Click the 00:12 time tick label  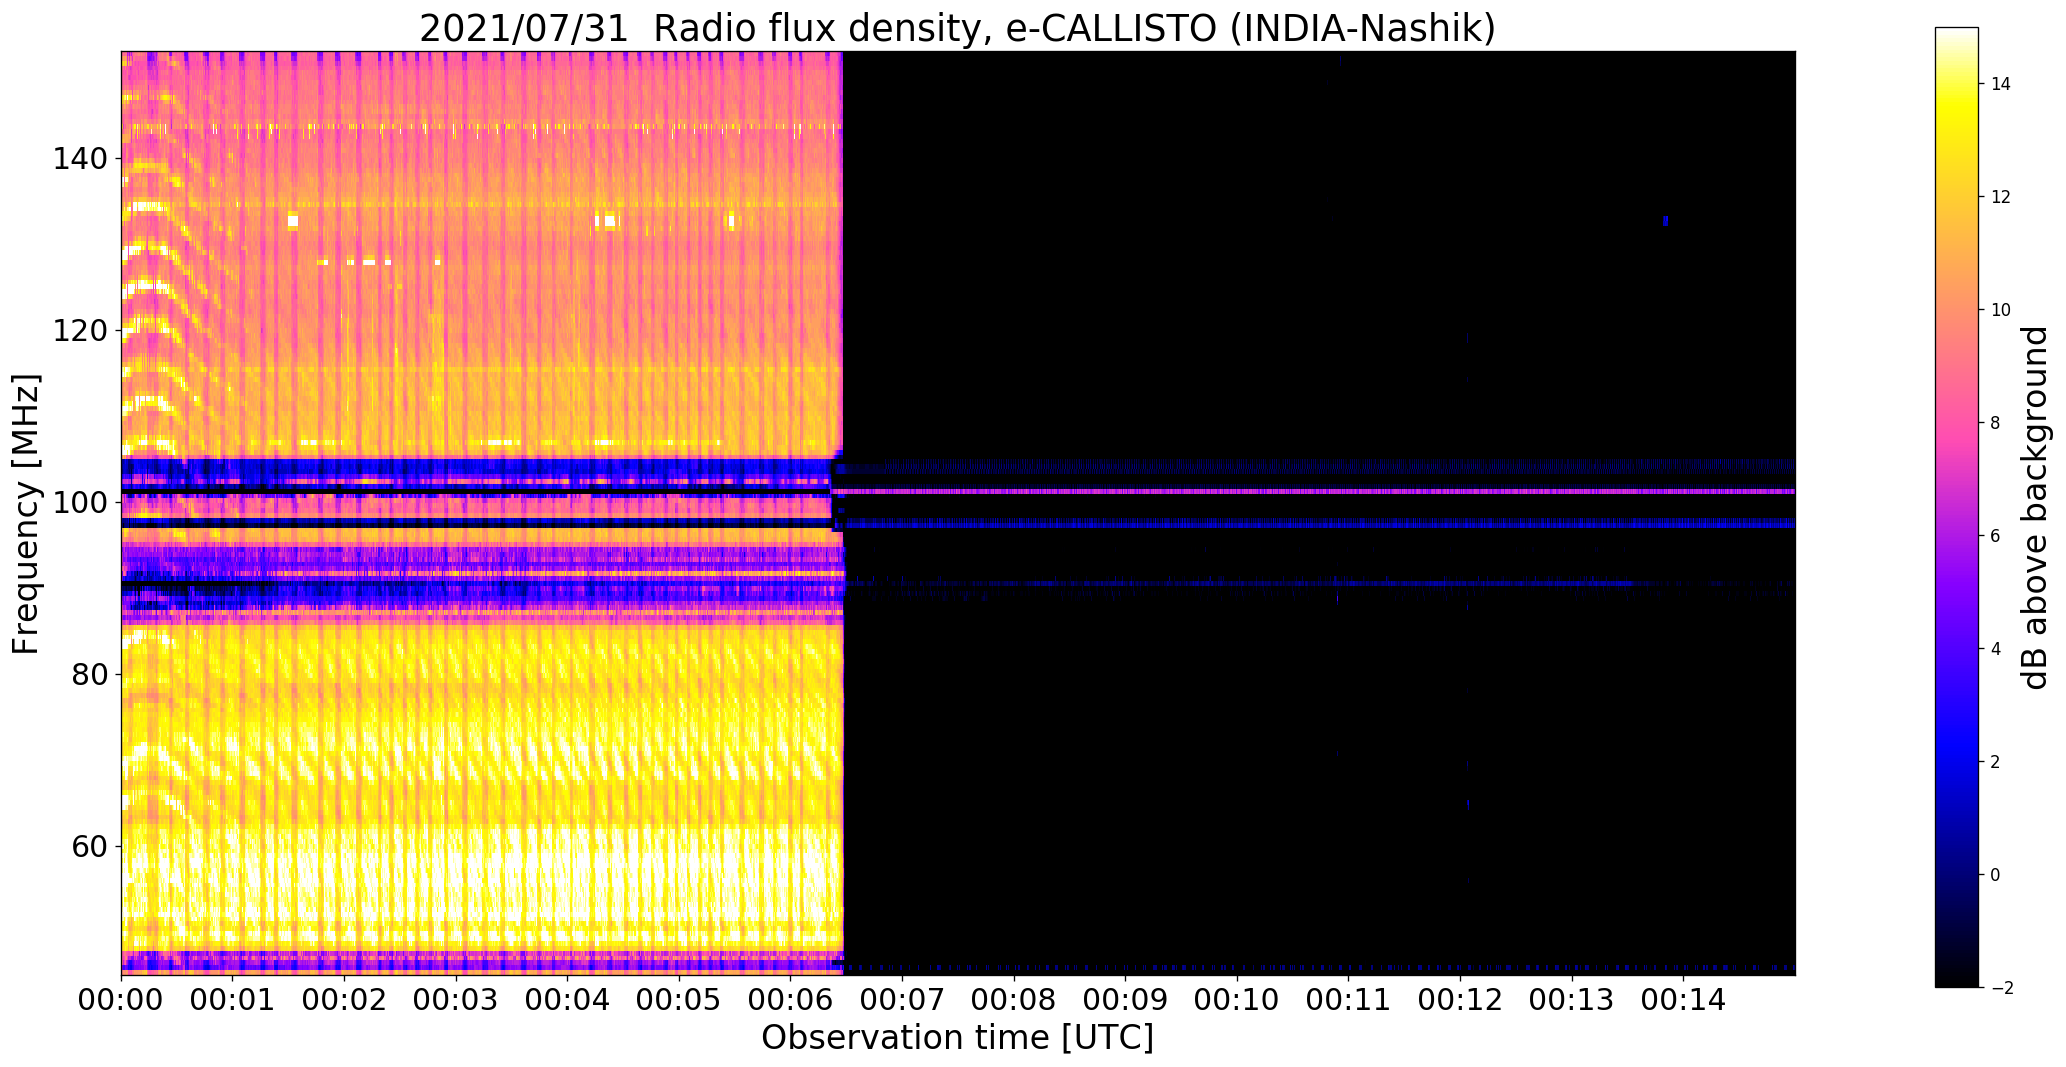tap(1460, 999)
